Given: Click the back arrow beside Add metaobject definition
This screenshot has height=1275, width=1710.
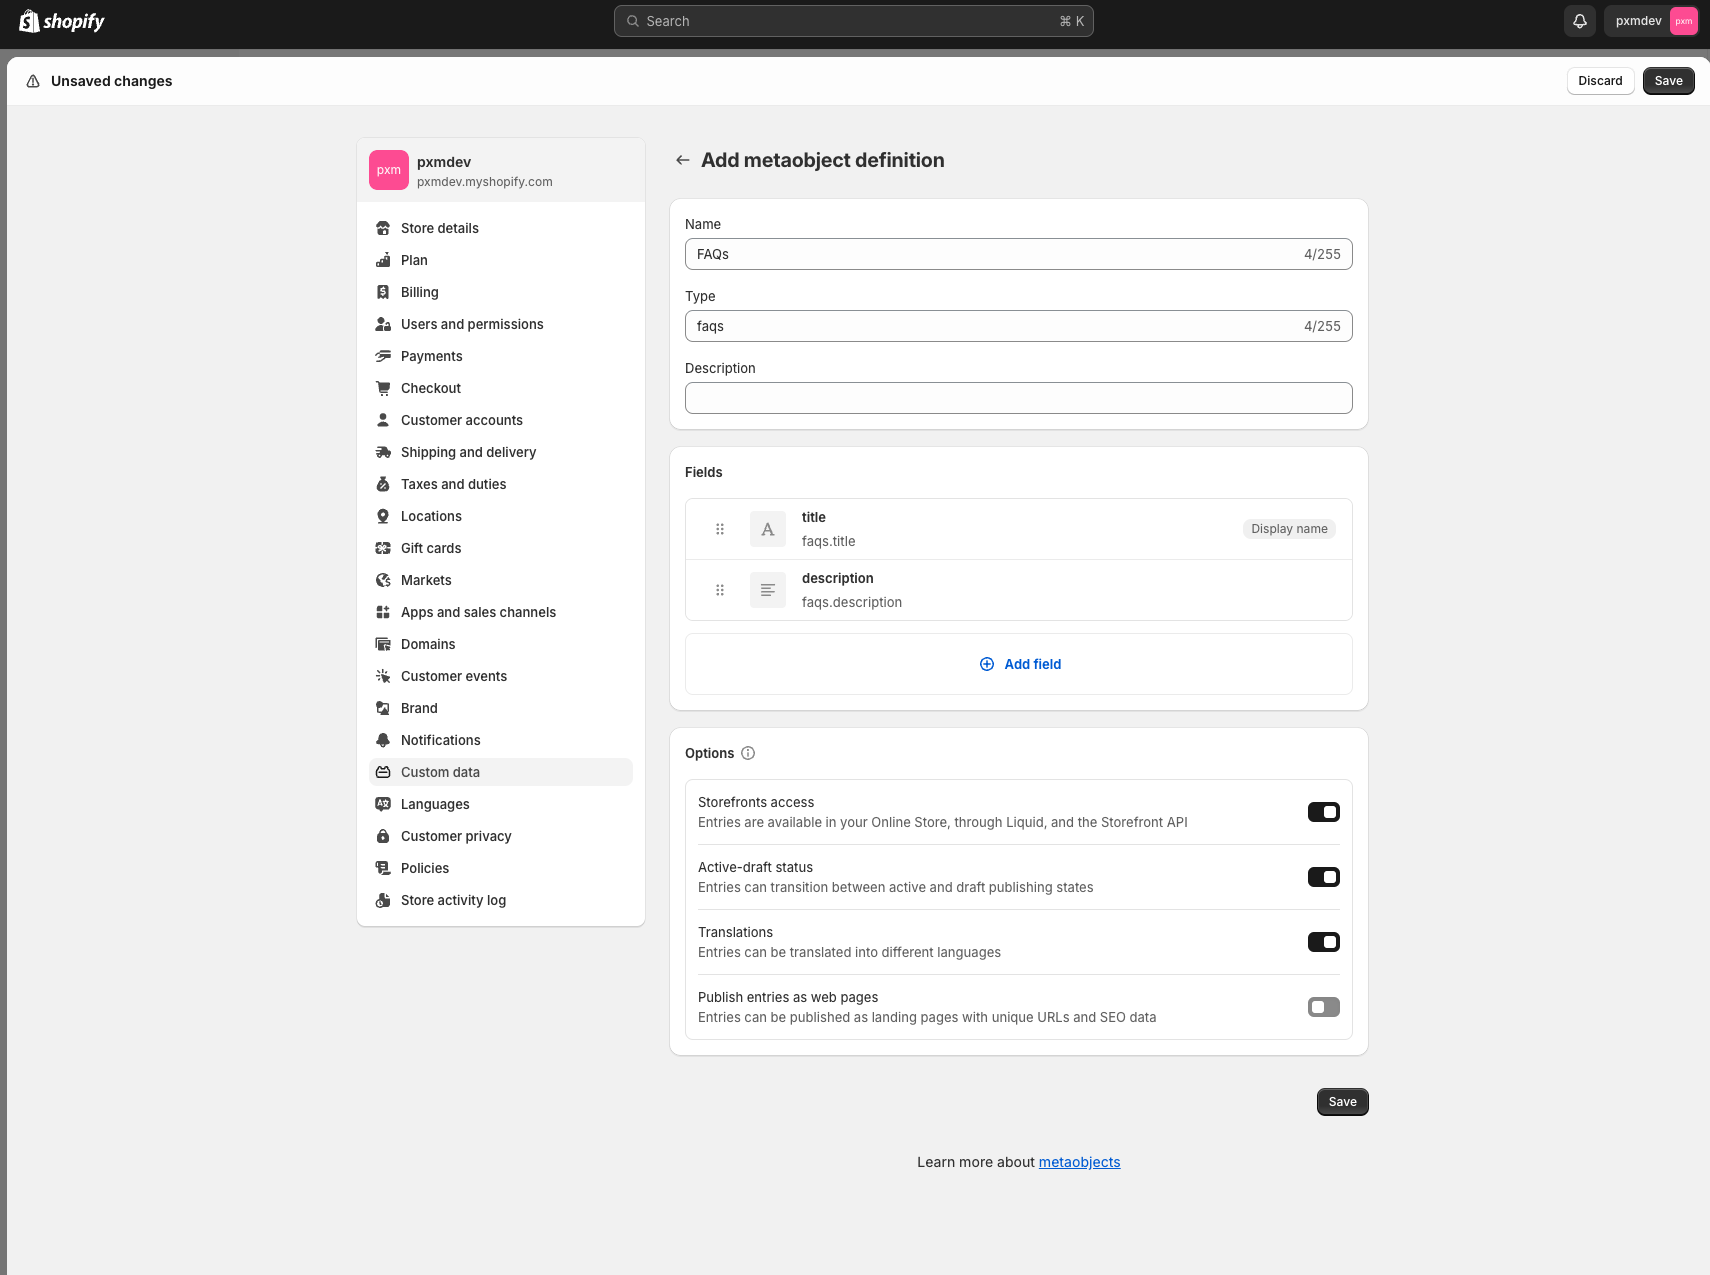Looking at the screenshot, I should point(683,160).
